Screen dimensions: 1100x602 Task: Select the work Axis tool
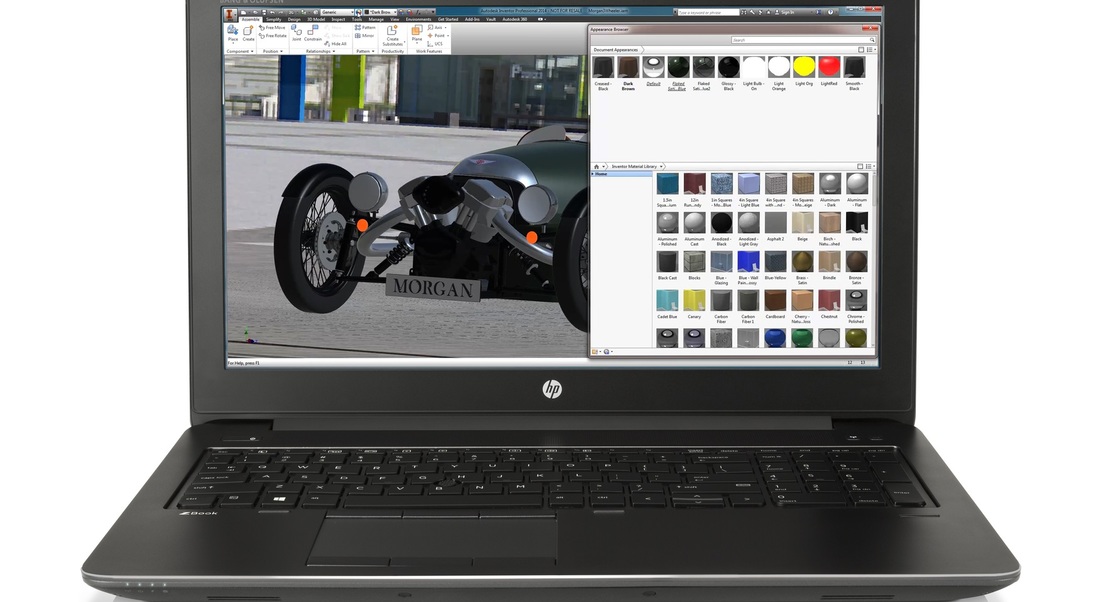click(x=436, y=27)
